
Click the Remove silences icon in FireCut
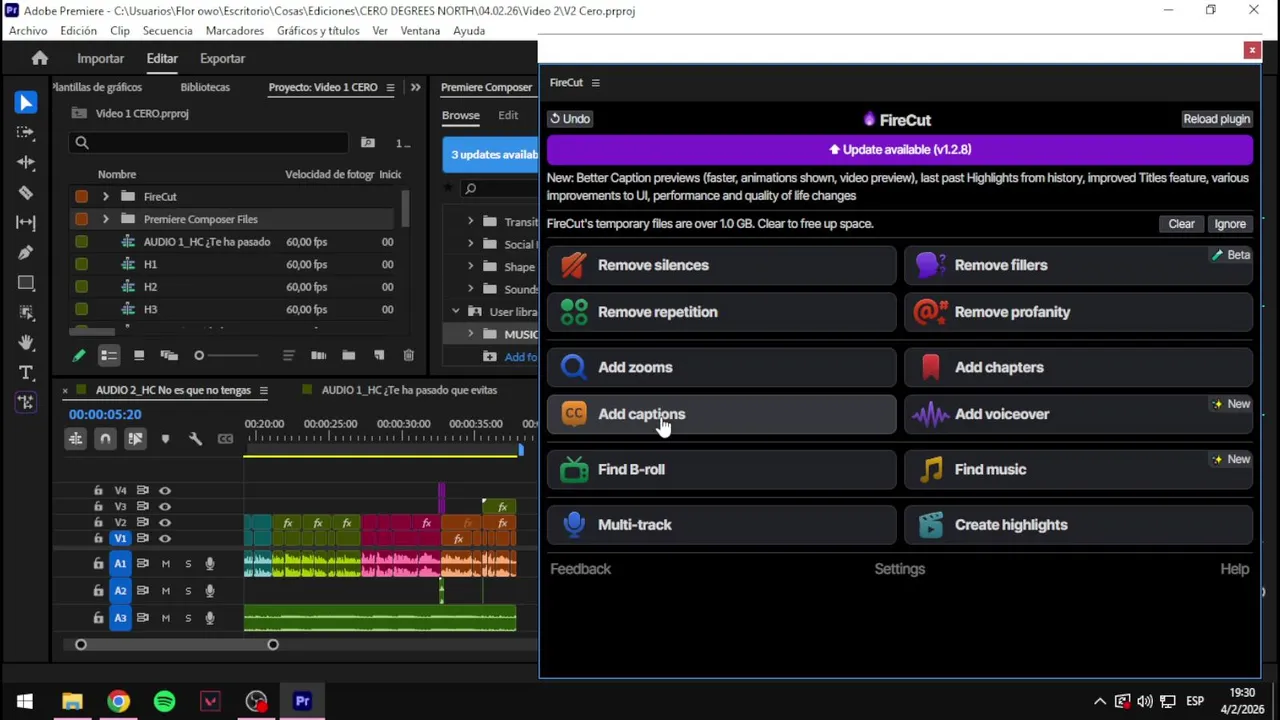pyautogui.click(x=574, y=265)
